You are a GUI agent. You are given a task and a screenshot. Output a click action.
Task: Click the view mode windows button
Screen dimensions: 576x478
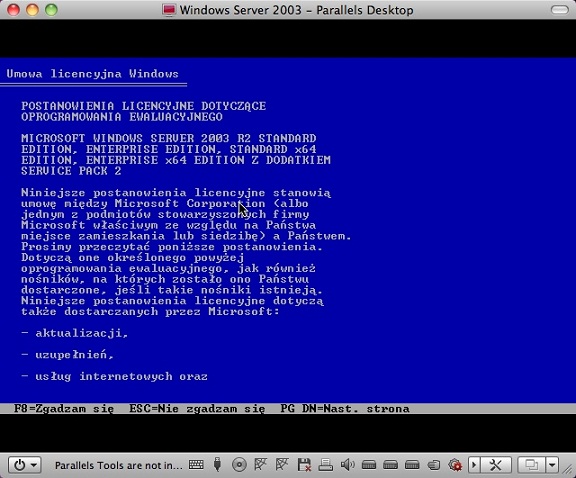pos(531,465)
